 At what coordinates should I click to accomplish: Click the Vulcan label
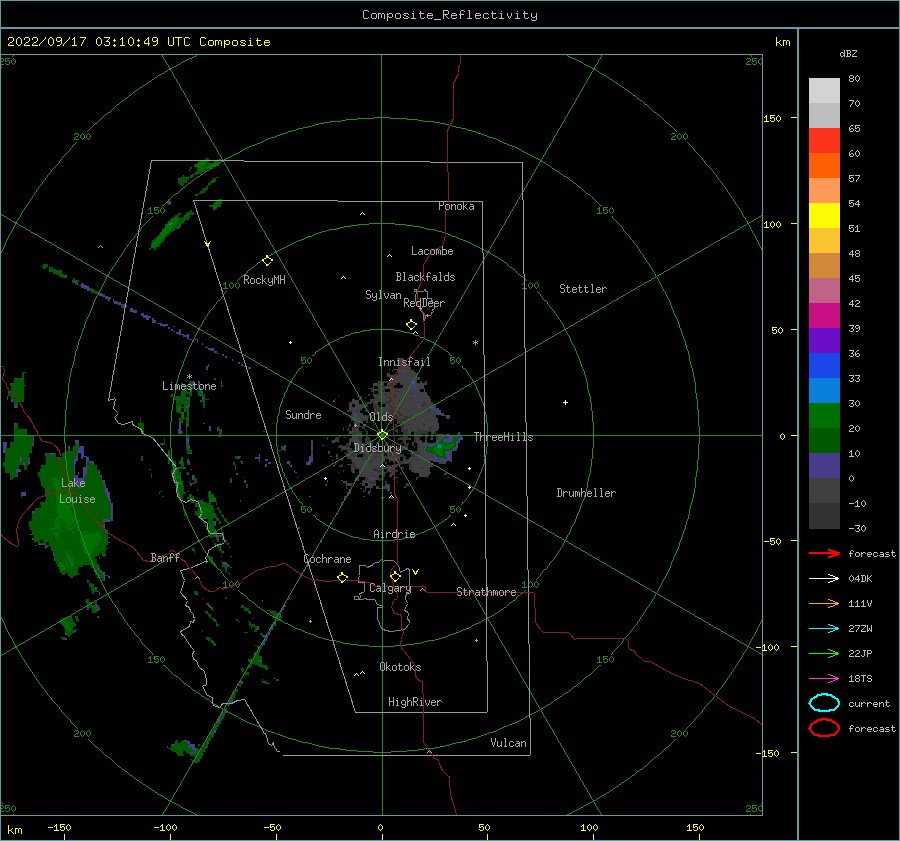pyautogui.click(x=509, y=743)
